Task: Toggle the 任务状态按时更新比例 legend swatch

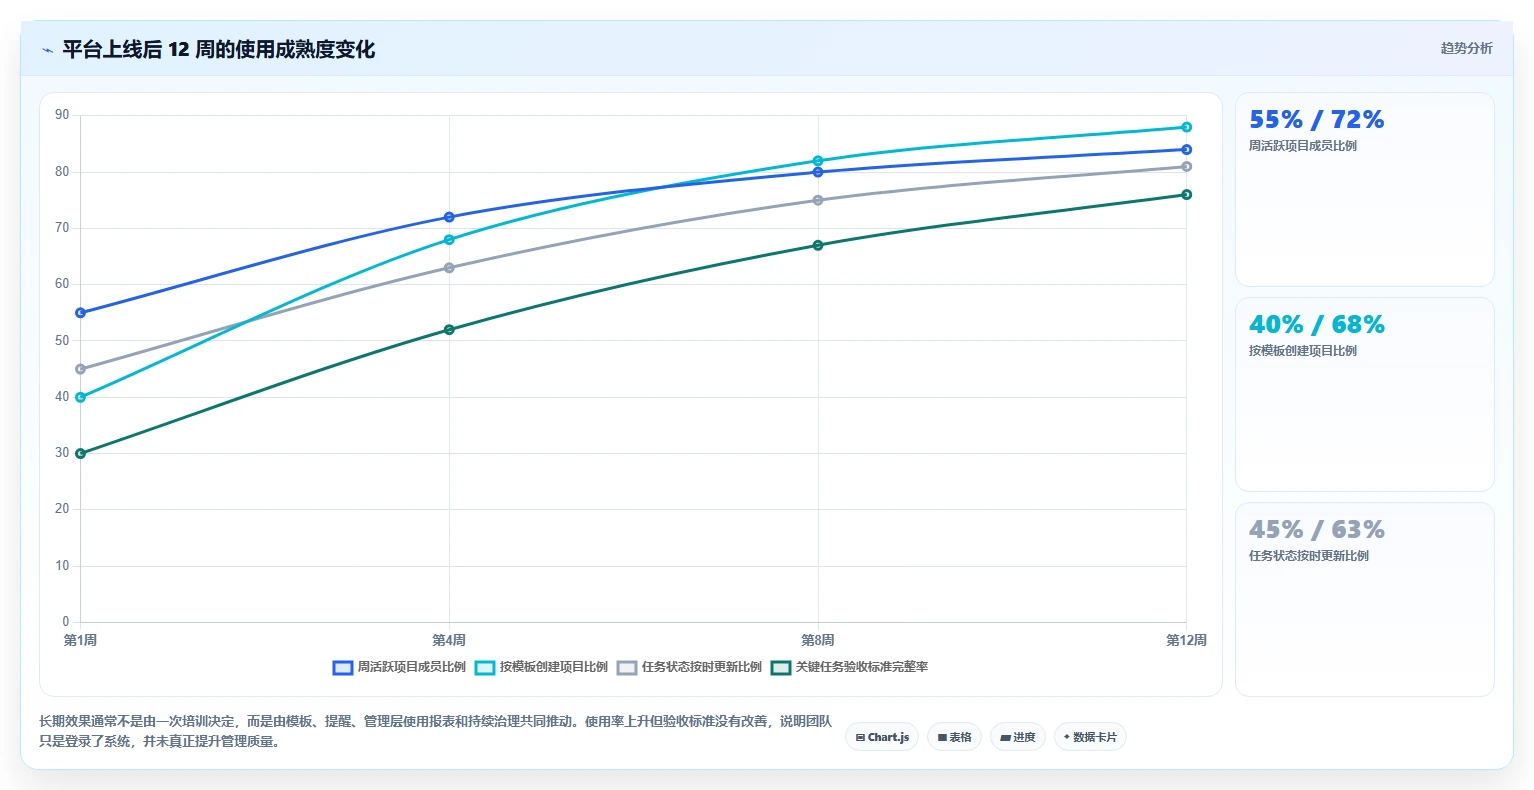Action: [x=627, y=667]
